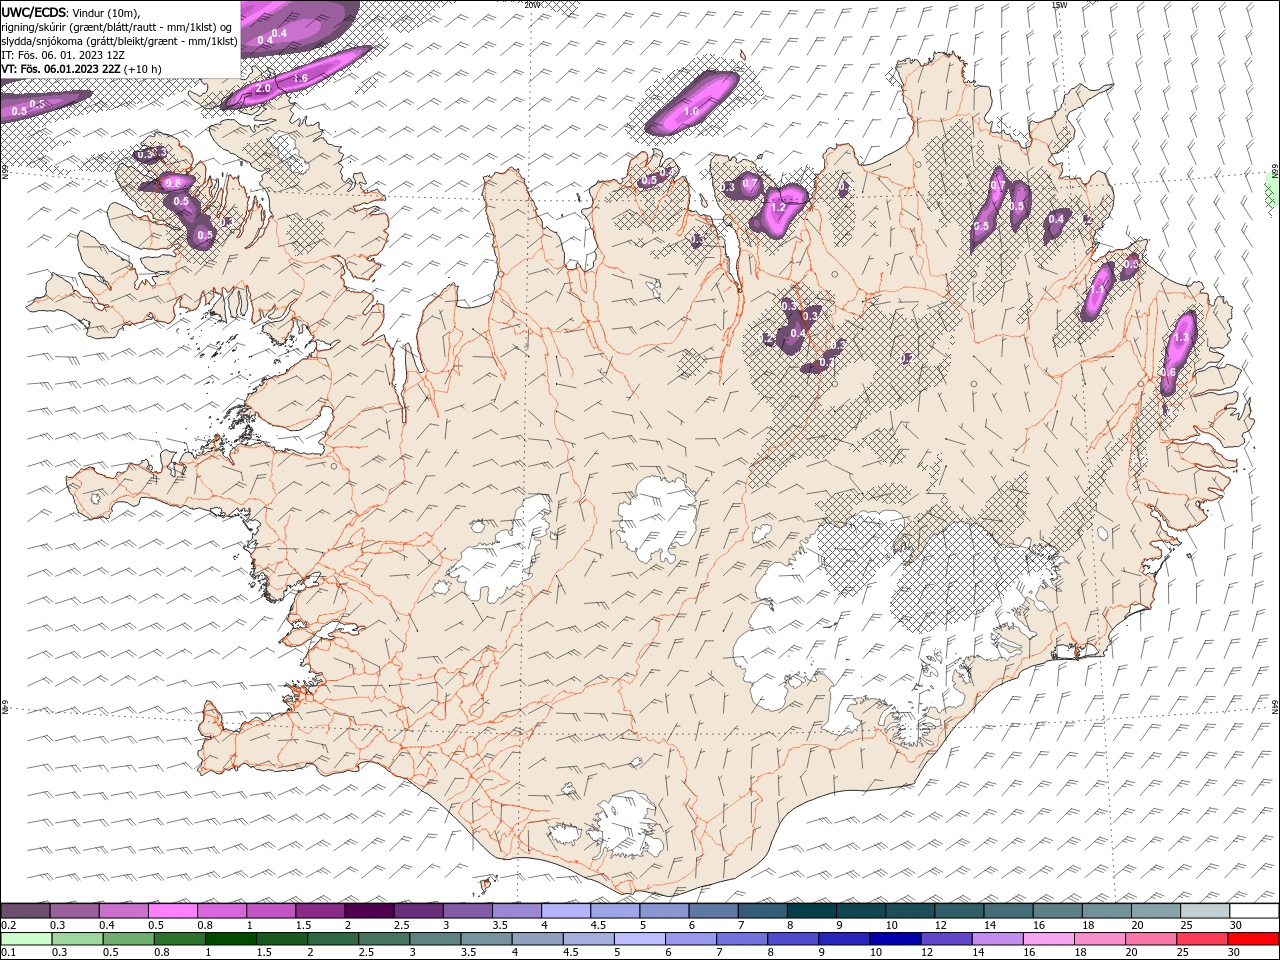The height and width of the screenshot is (960, 1280).
Task: Select the upper scale swatch between 7 and 8
Action: coord(761,911)
